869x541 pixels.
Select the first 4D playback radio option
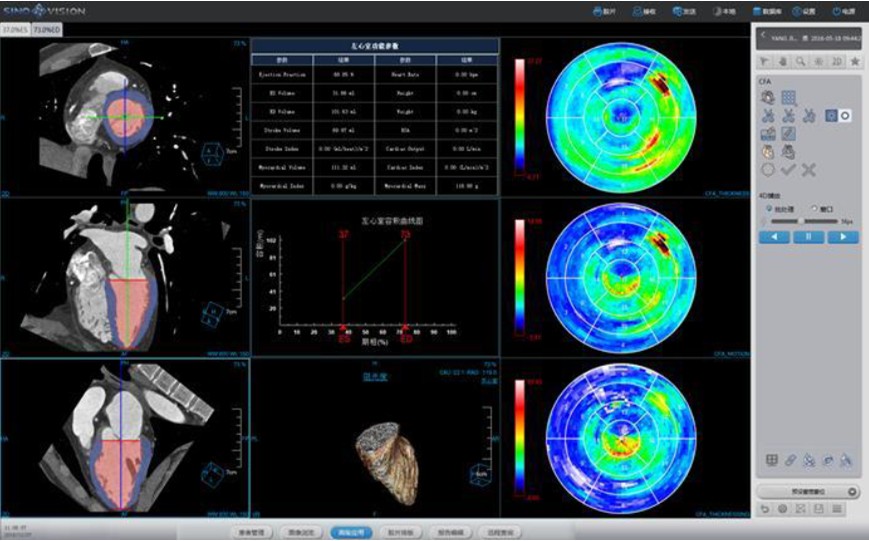click(x=768, y=208)
